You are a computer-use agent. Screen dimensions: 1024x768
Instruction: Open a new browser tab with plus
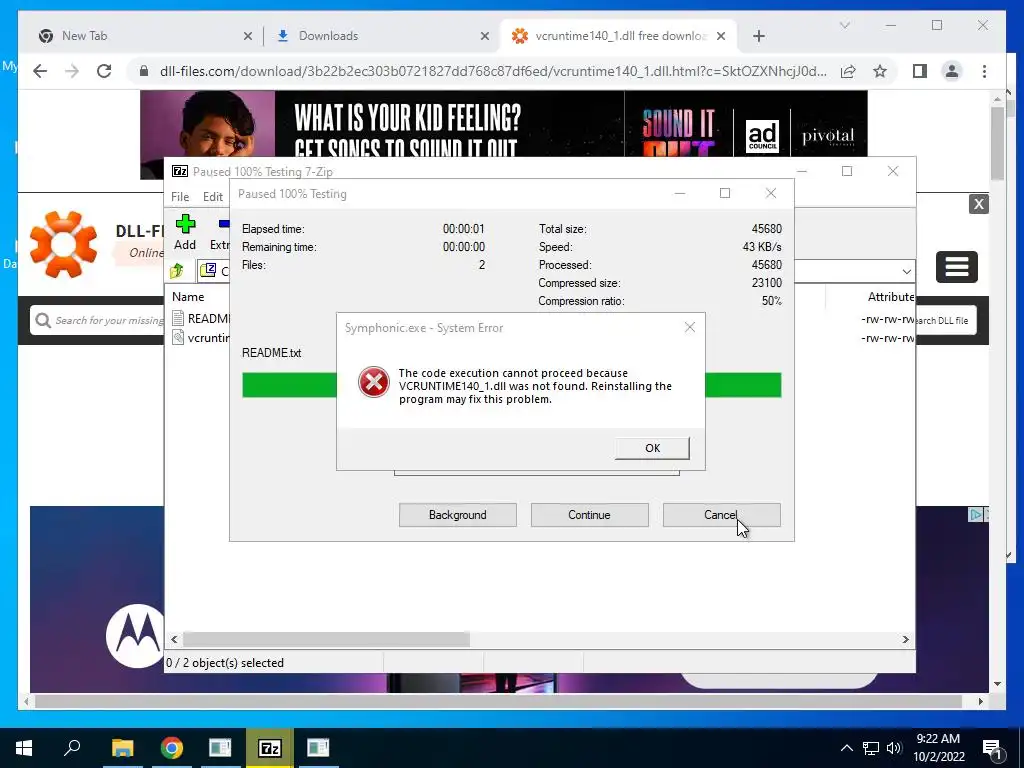pos(758,36)
